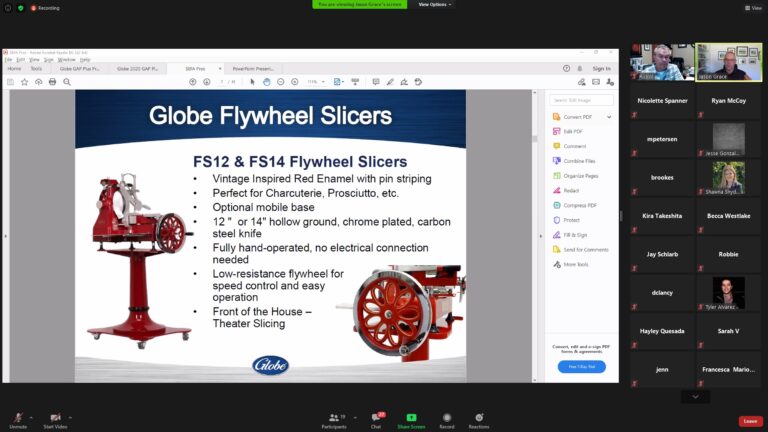This screenshot has height=432, width=768.
Task: Click the green encryption shield icon
Action: [21, 8]
